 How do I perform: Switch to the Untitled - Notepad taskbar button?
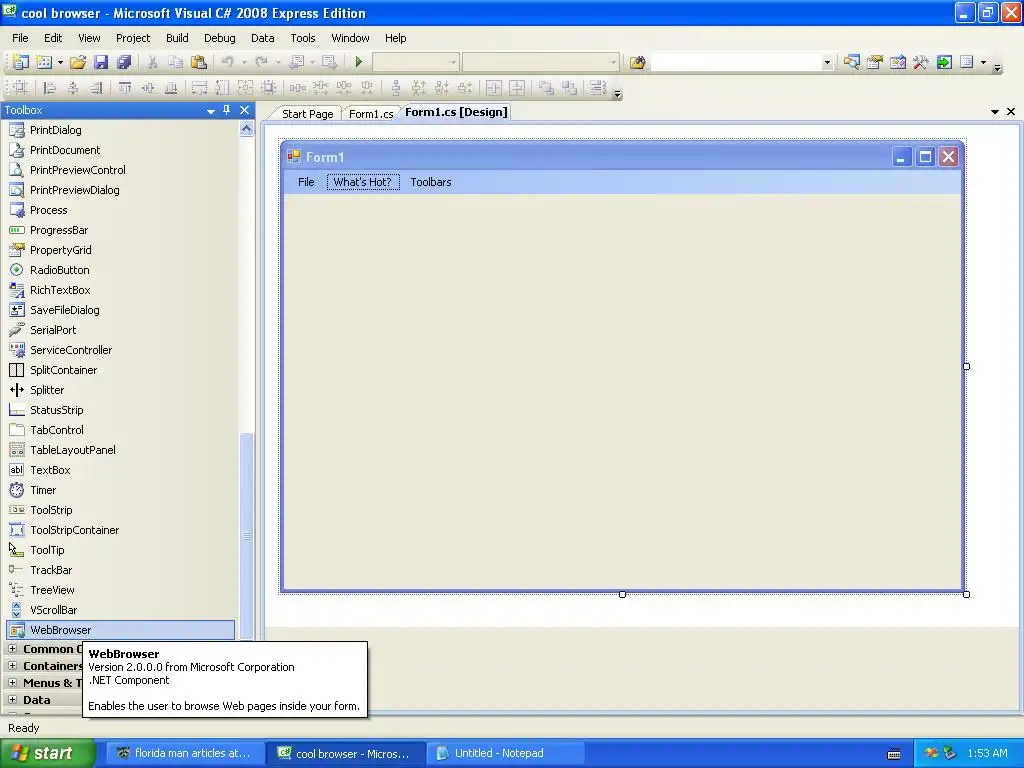pyautogui.click(x=505, y=753)
